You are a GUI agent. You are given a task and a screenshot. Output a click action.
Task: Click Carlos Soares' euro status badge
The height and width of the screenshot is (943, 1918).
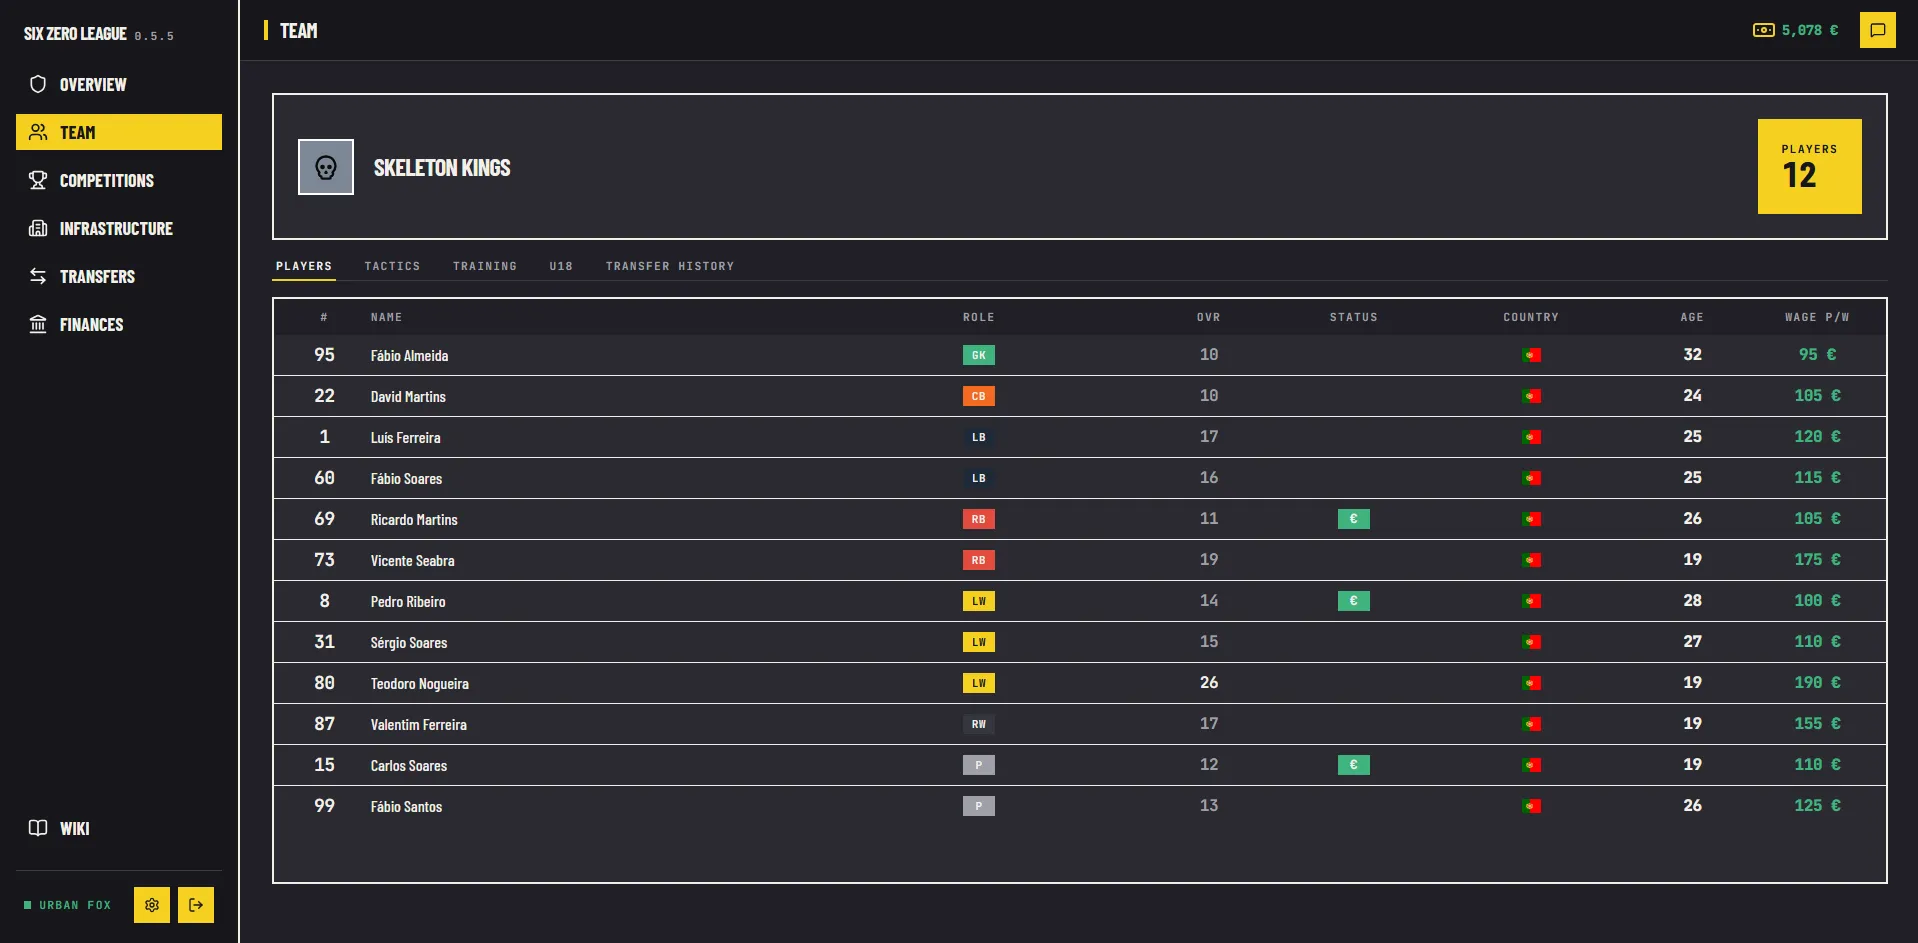tap(1354, 765)
